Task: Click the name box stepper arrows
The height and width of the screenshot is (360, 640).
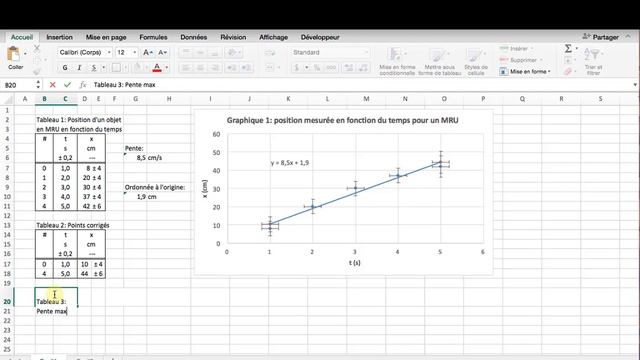Action: [x=38, y=84]
